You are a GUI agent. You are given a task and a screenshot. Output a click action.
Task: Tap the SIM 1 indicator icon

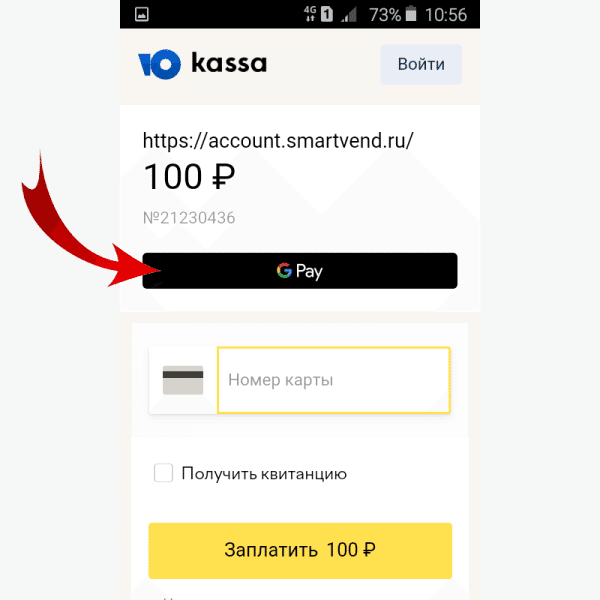click(326, 14)
